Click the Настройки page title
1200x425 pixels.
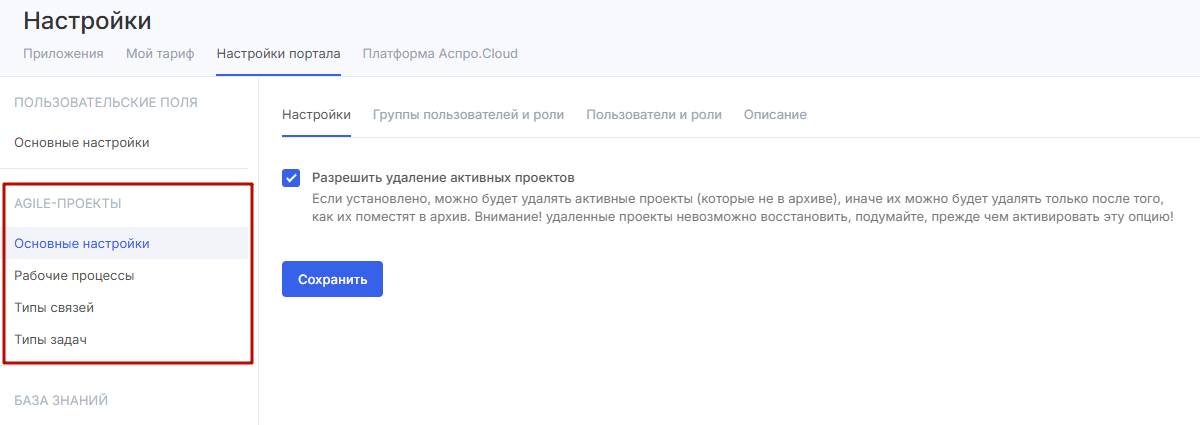click(x=87, y=20)
